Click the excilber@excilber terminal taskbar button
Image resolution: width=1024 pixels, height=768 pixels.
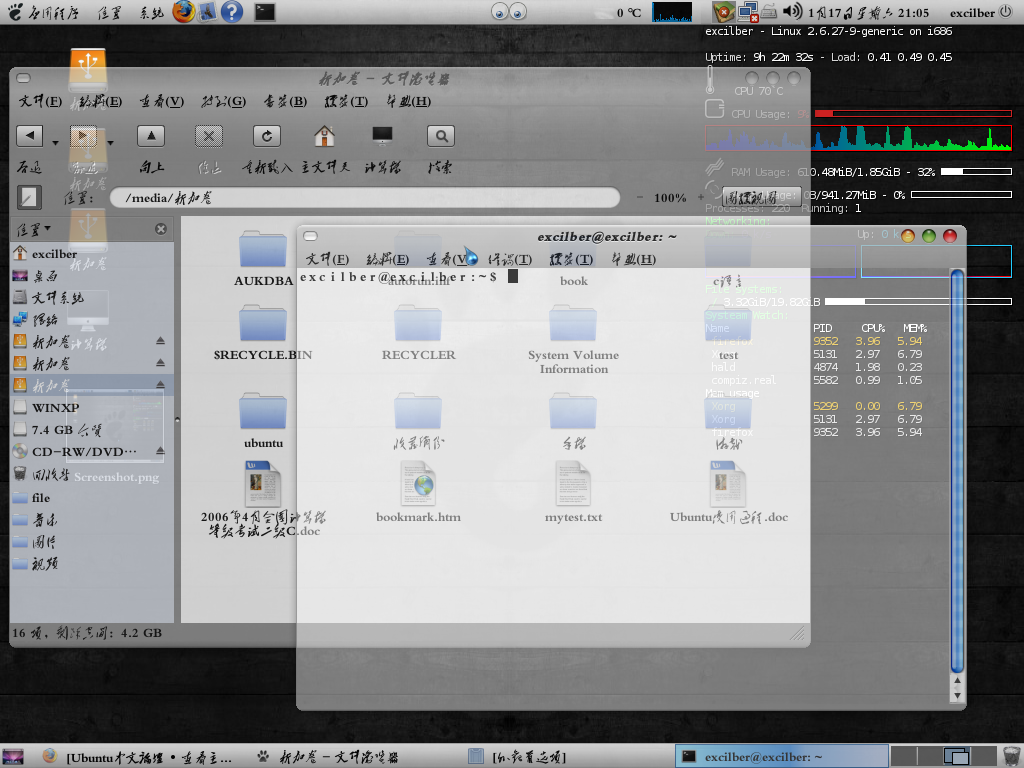[782, 757]
